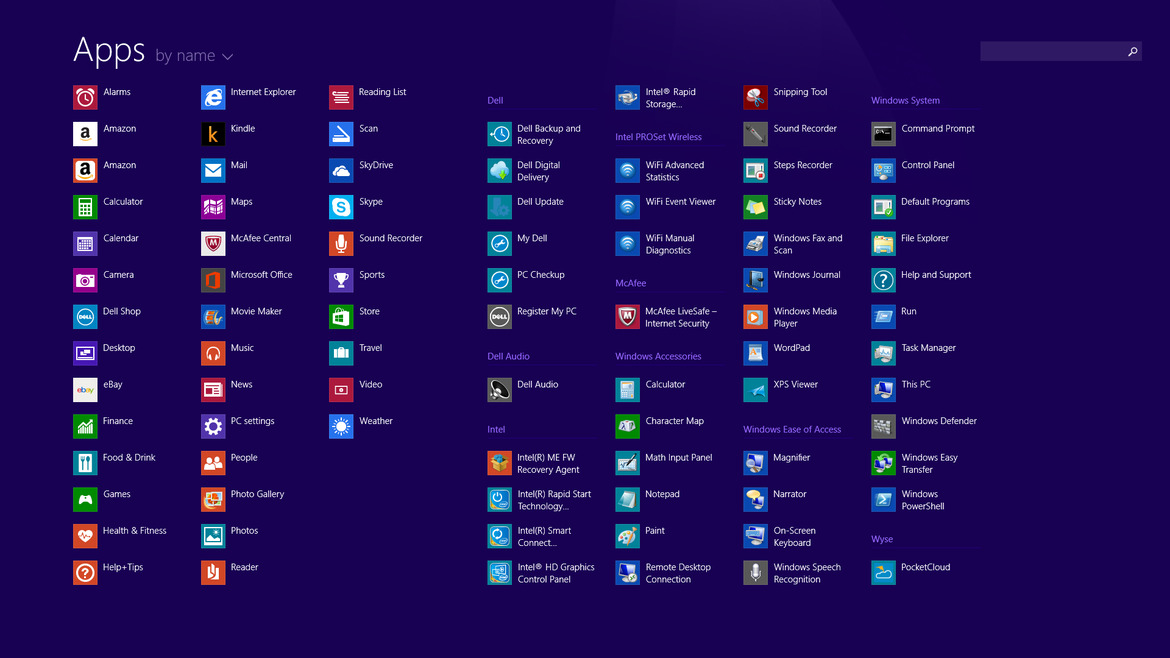
Task: Select the Windows System group header
Action: point(905,100)
